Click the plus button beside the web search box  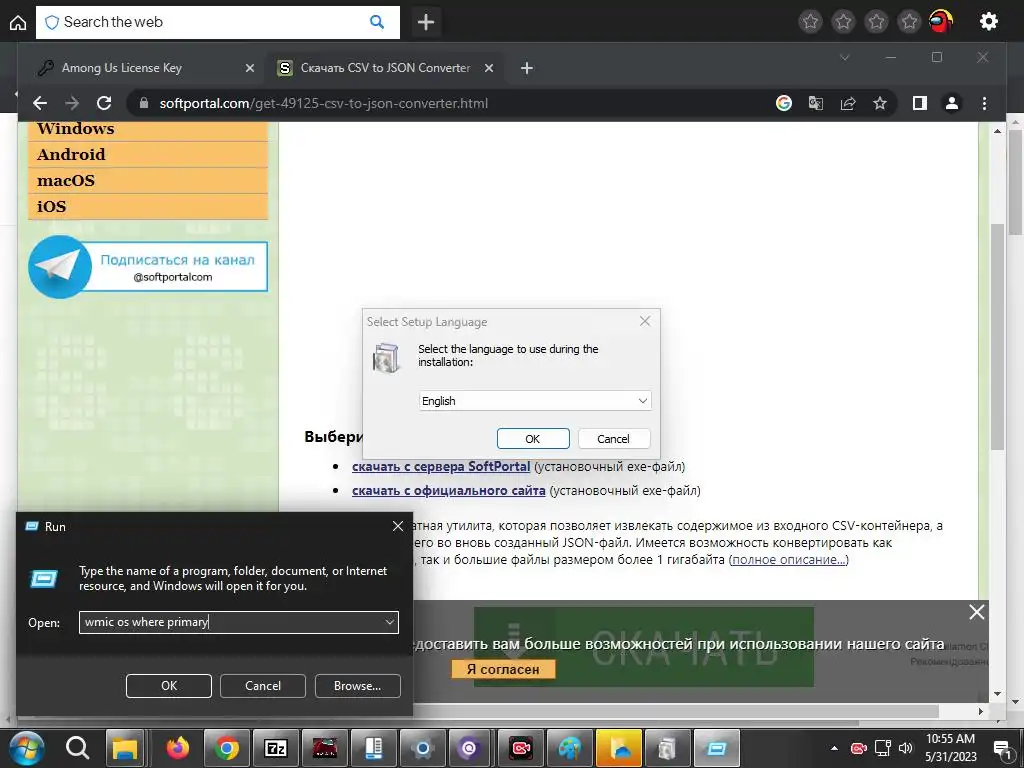click(x=426, y=22)
